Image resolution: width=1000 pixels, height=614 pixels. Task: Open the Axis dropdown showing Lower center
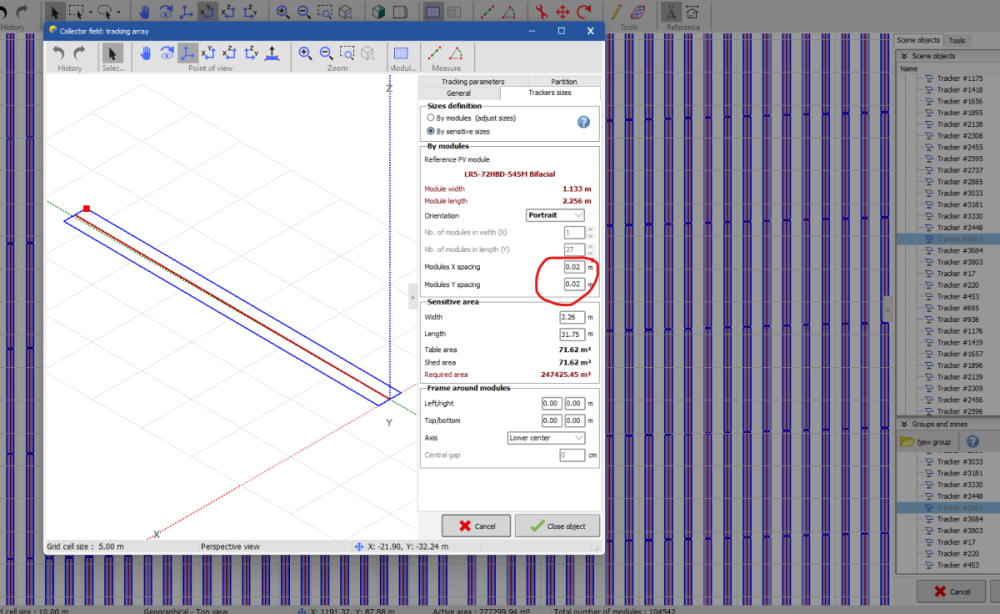pos(546,437)
